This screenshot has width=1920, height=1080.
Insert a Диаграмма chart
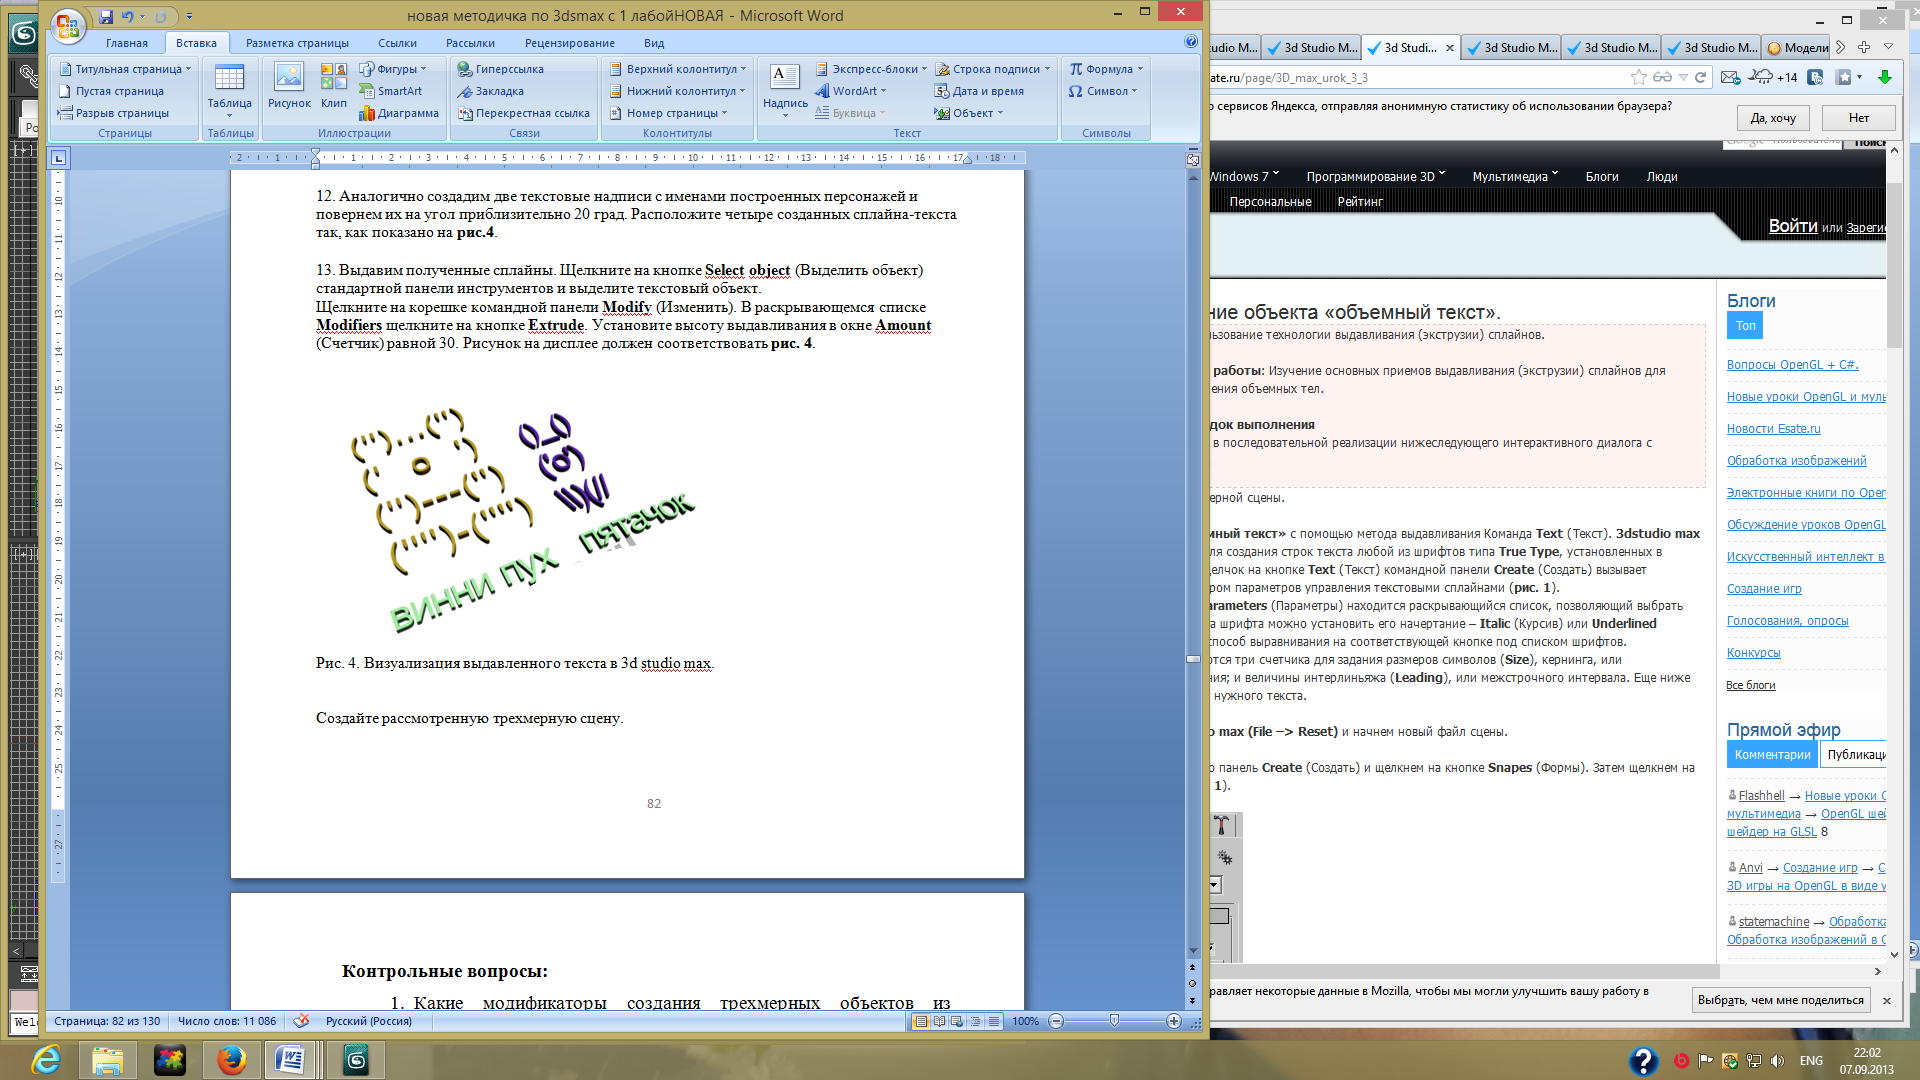coord(399,113)
